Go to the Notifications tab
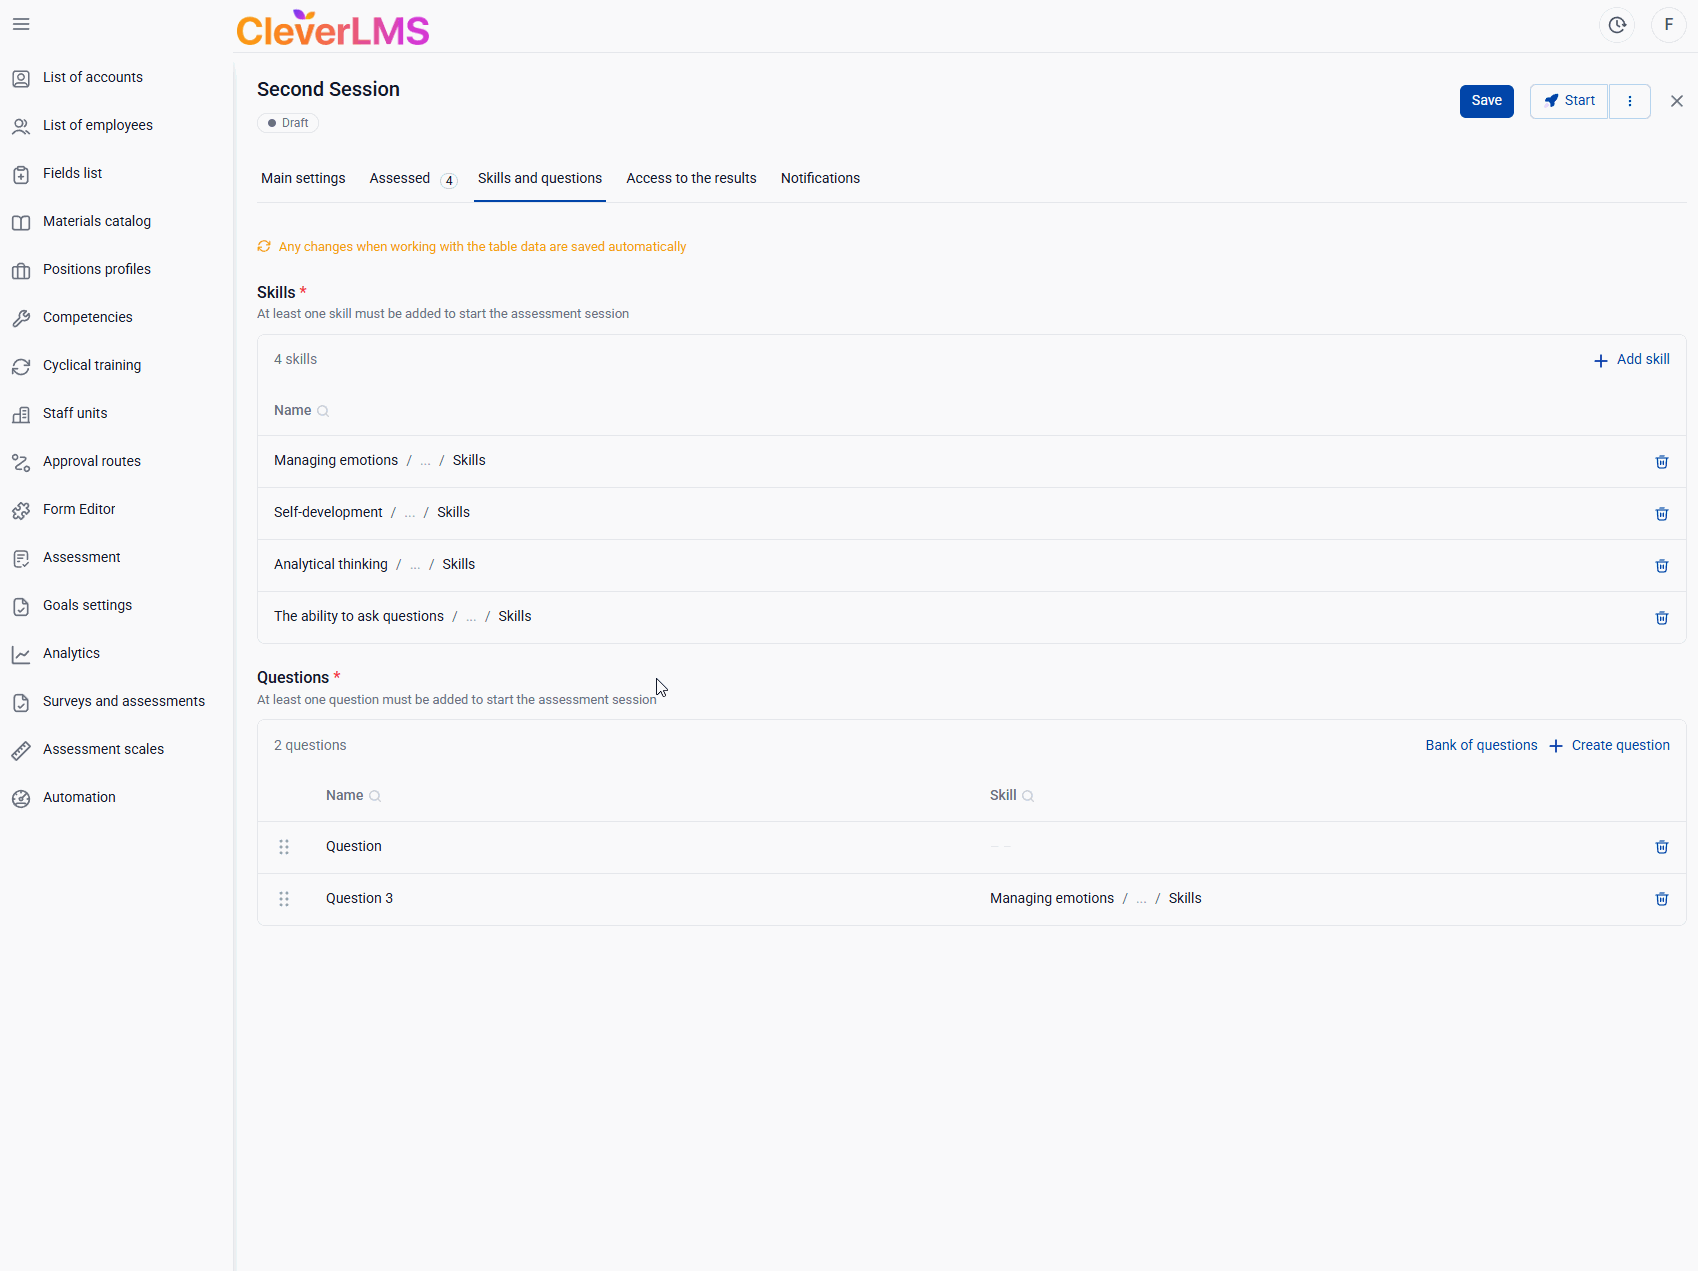Viewport: 1698px width, 1271px height. click(820, 178)
